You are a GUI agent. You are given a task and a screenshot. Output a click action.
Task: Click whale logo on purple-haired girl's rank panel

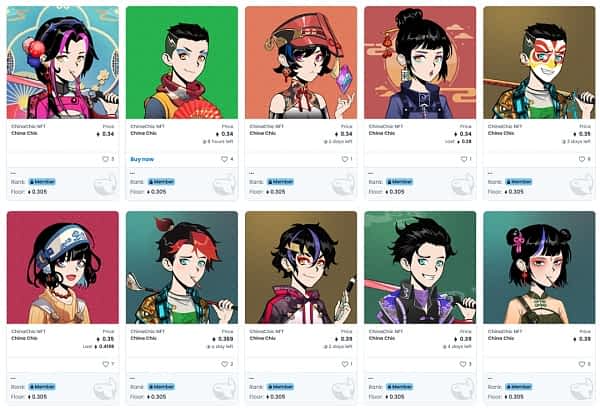tap(105, 185)
